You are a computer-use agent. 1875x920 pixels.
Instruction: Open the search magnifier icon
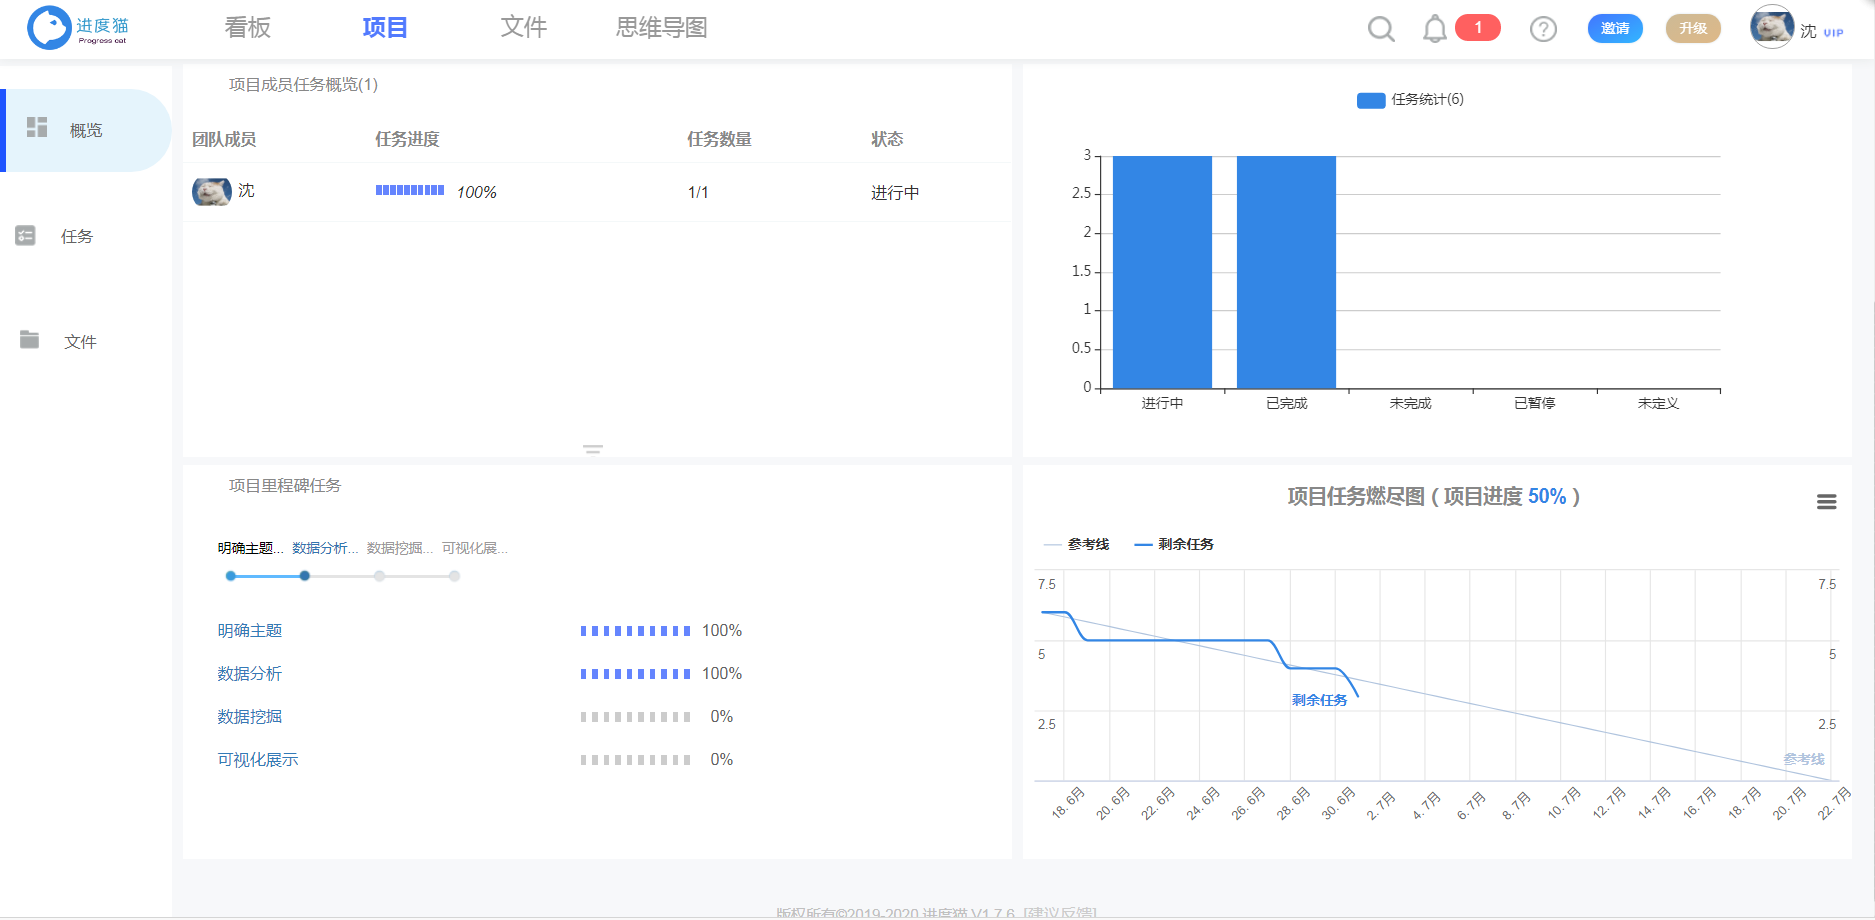tap(1381, 29)
